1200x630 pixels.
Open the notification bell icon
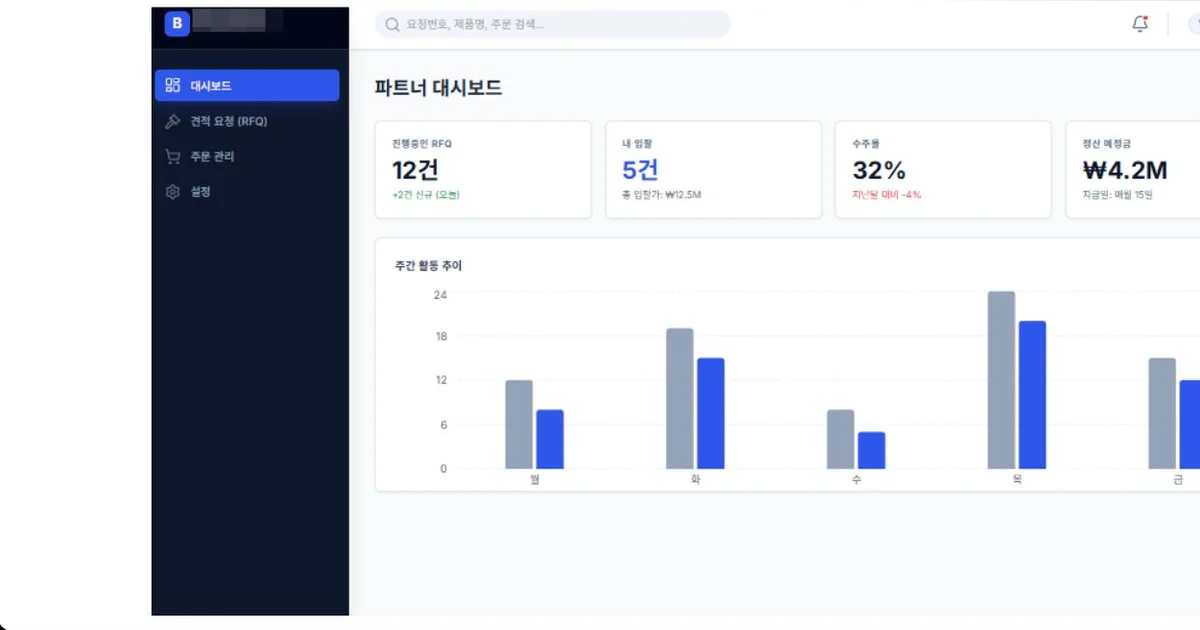[1140, 24]
